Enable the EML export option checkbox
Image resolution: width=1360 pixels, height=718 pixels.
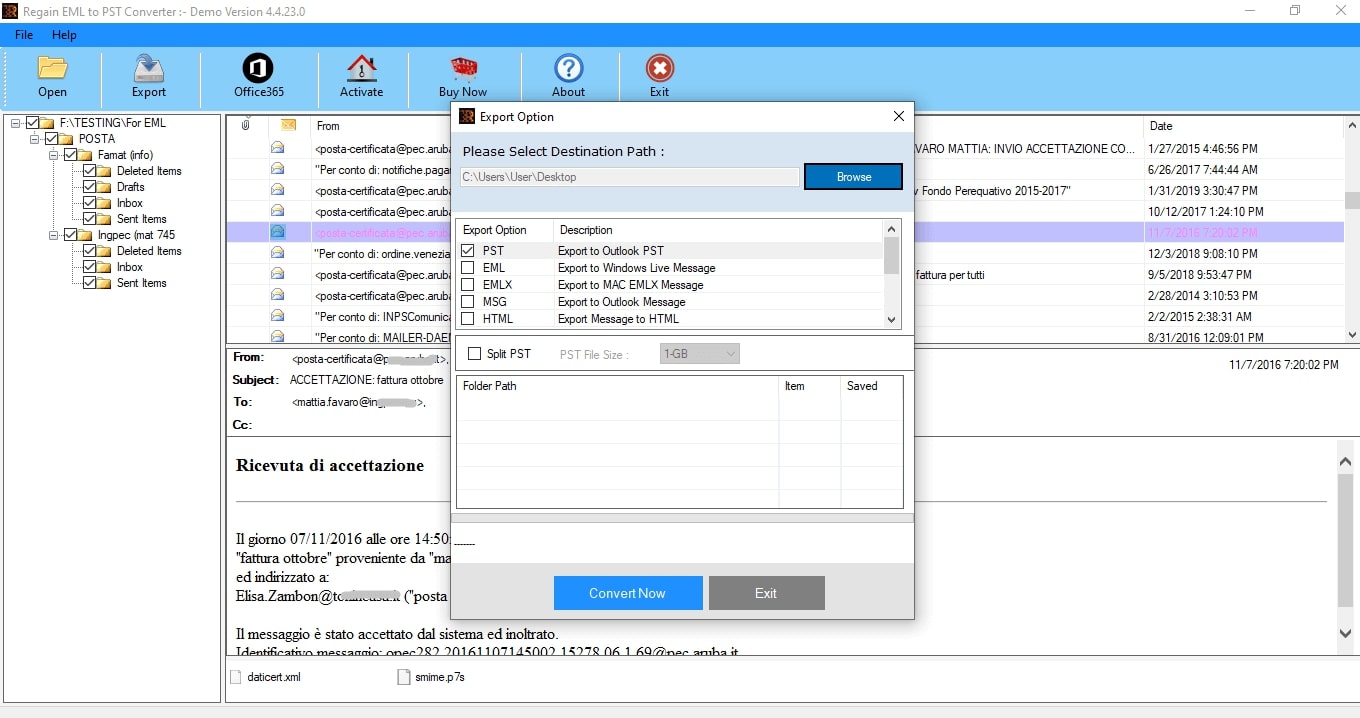pyautogui.click(x=467, y=268)
